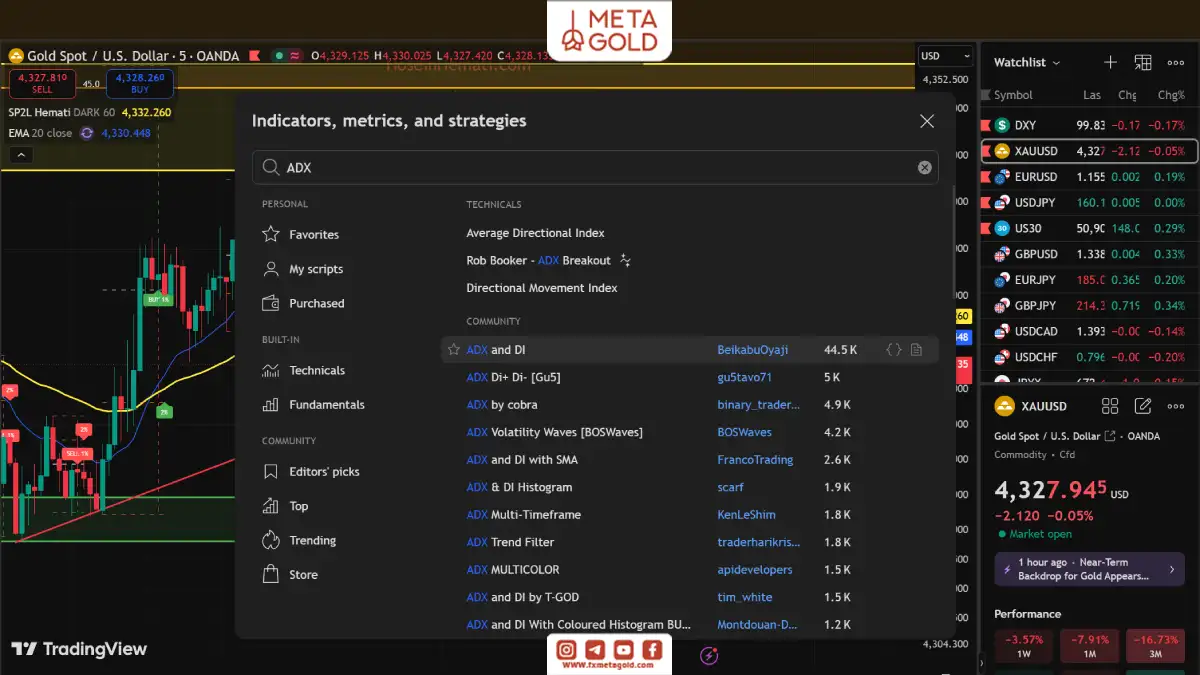Add ADX and DI by T-GOD script
The width and height of the screenshot is (1200, 675).
[x=522, y=598]
